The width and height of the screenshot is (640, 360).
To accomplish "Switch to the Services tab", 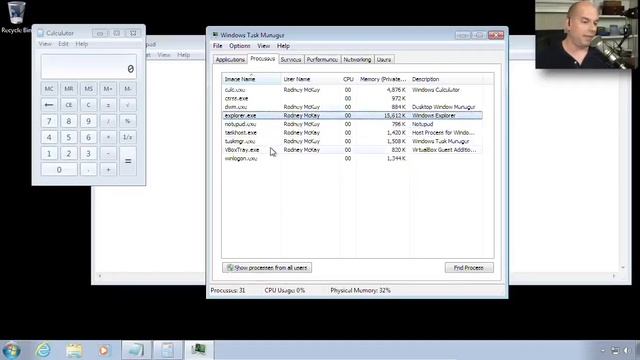I will pos(291,60).
